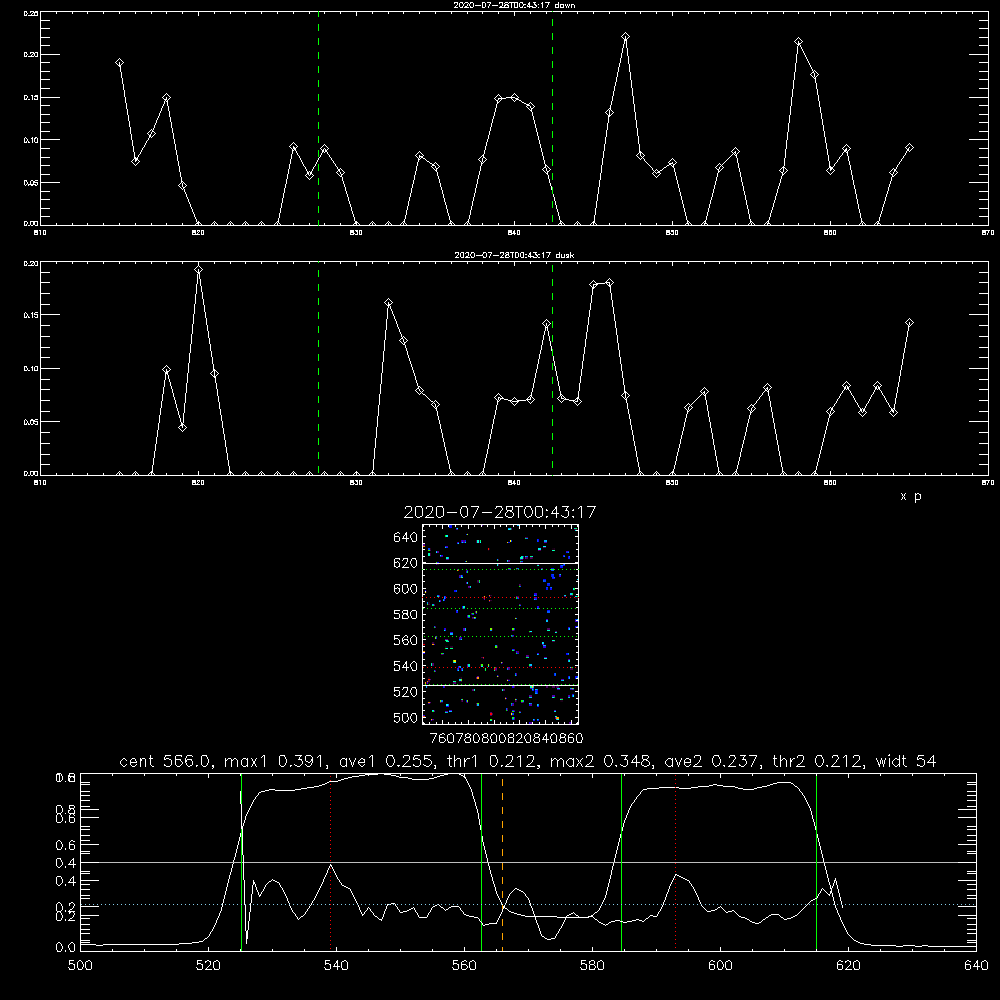Viewport: 1000px width, 1000px height.
Task: Click the right green dashed line in dawn plot
Action: (x=552, y=118)
